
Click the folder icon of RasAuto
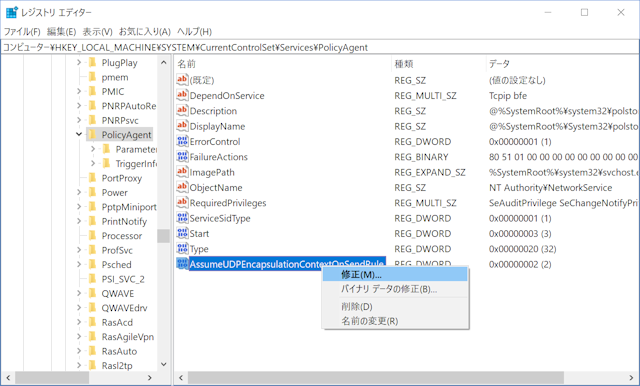tap(93, 351)
